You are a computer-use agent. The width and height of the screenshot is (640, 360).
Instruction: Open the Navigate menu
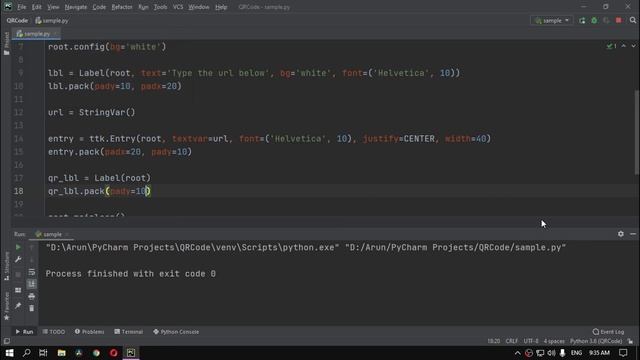coord(76,7)
